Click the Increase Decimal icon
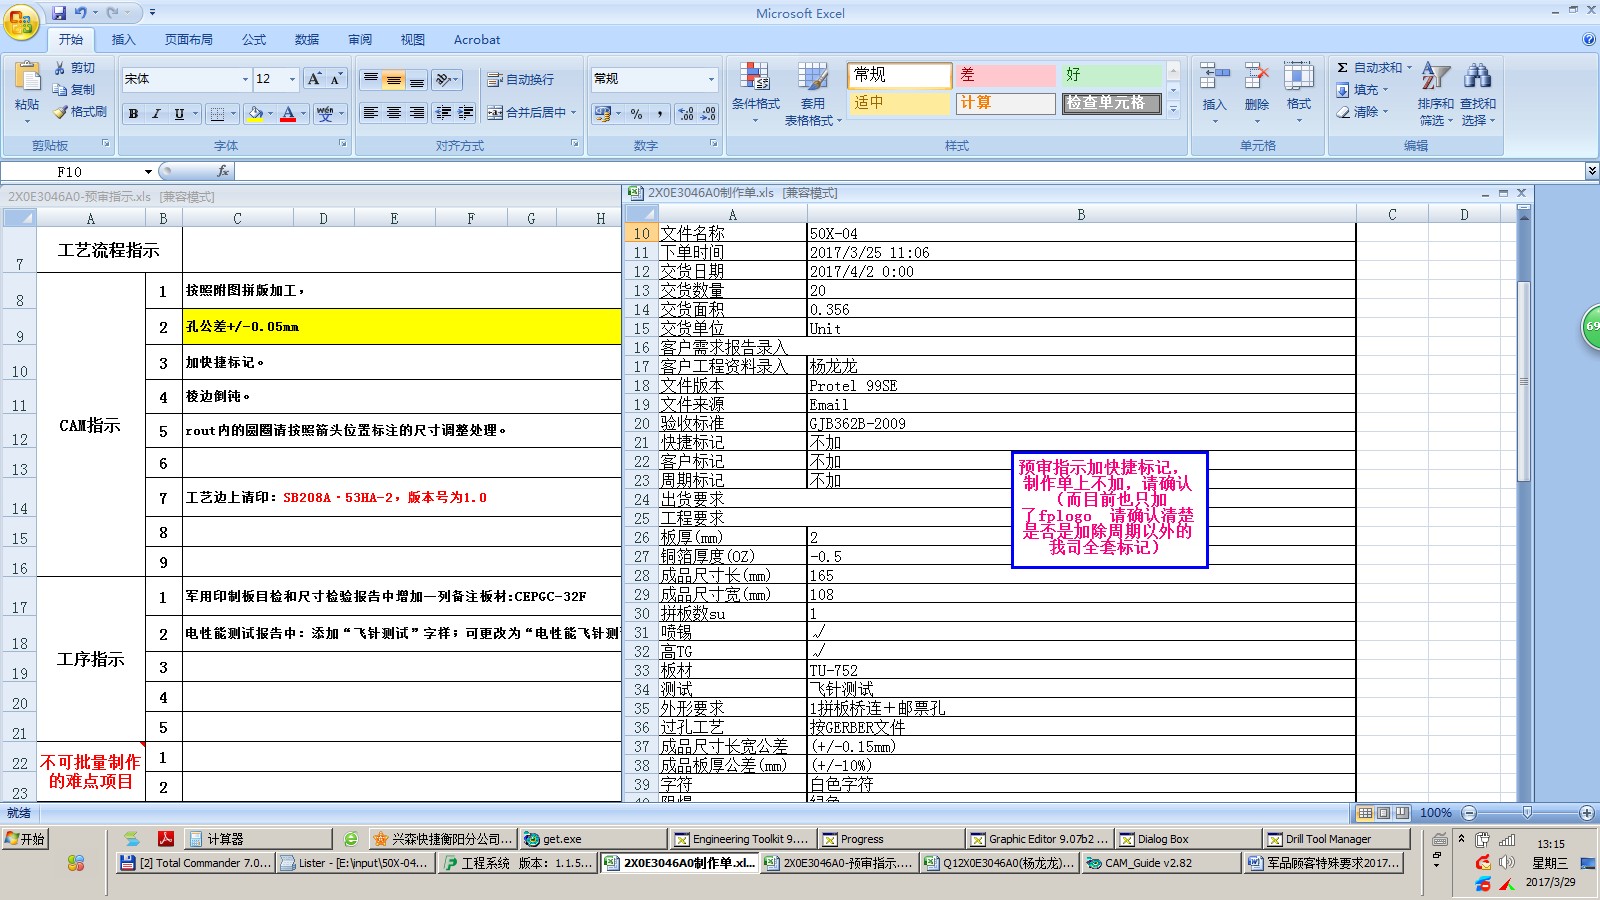Screen dimensions: 1600x900 (x=686, y=114)
